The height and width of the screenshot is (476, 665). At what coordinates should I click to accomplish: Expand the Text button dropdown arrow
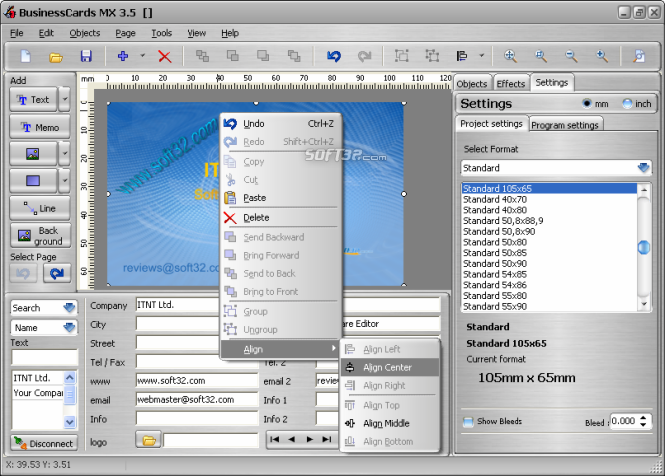[x=64, y=99]
